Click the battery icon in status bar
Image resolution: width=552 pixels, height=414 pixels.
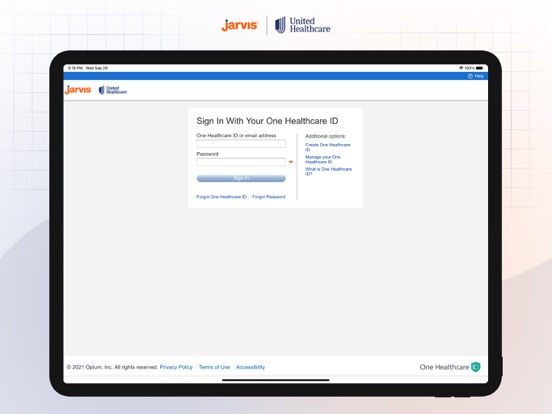pyautogui.click(x=479, y=68)
